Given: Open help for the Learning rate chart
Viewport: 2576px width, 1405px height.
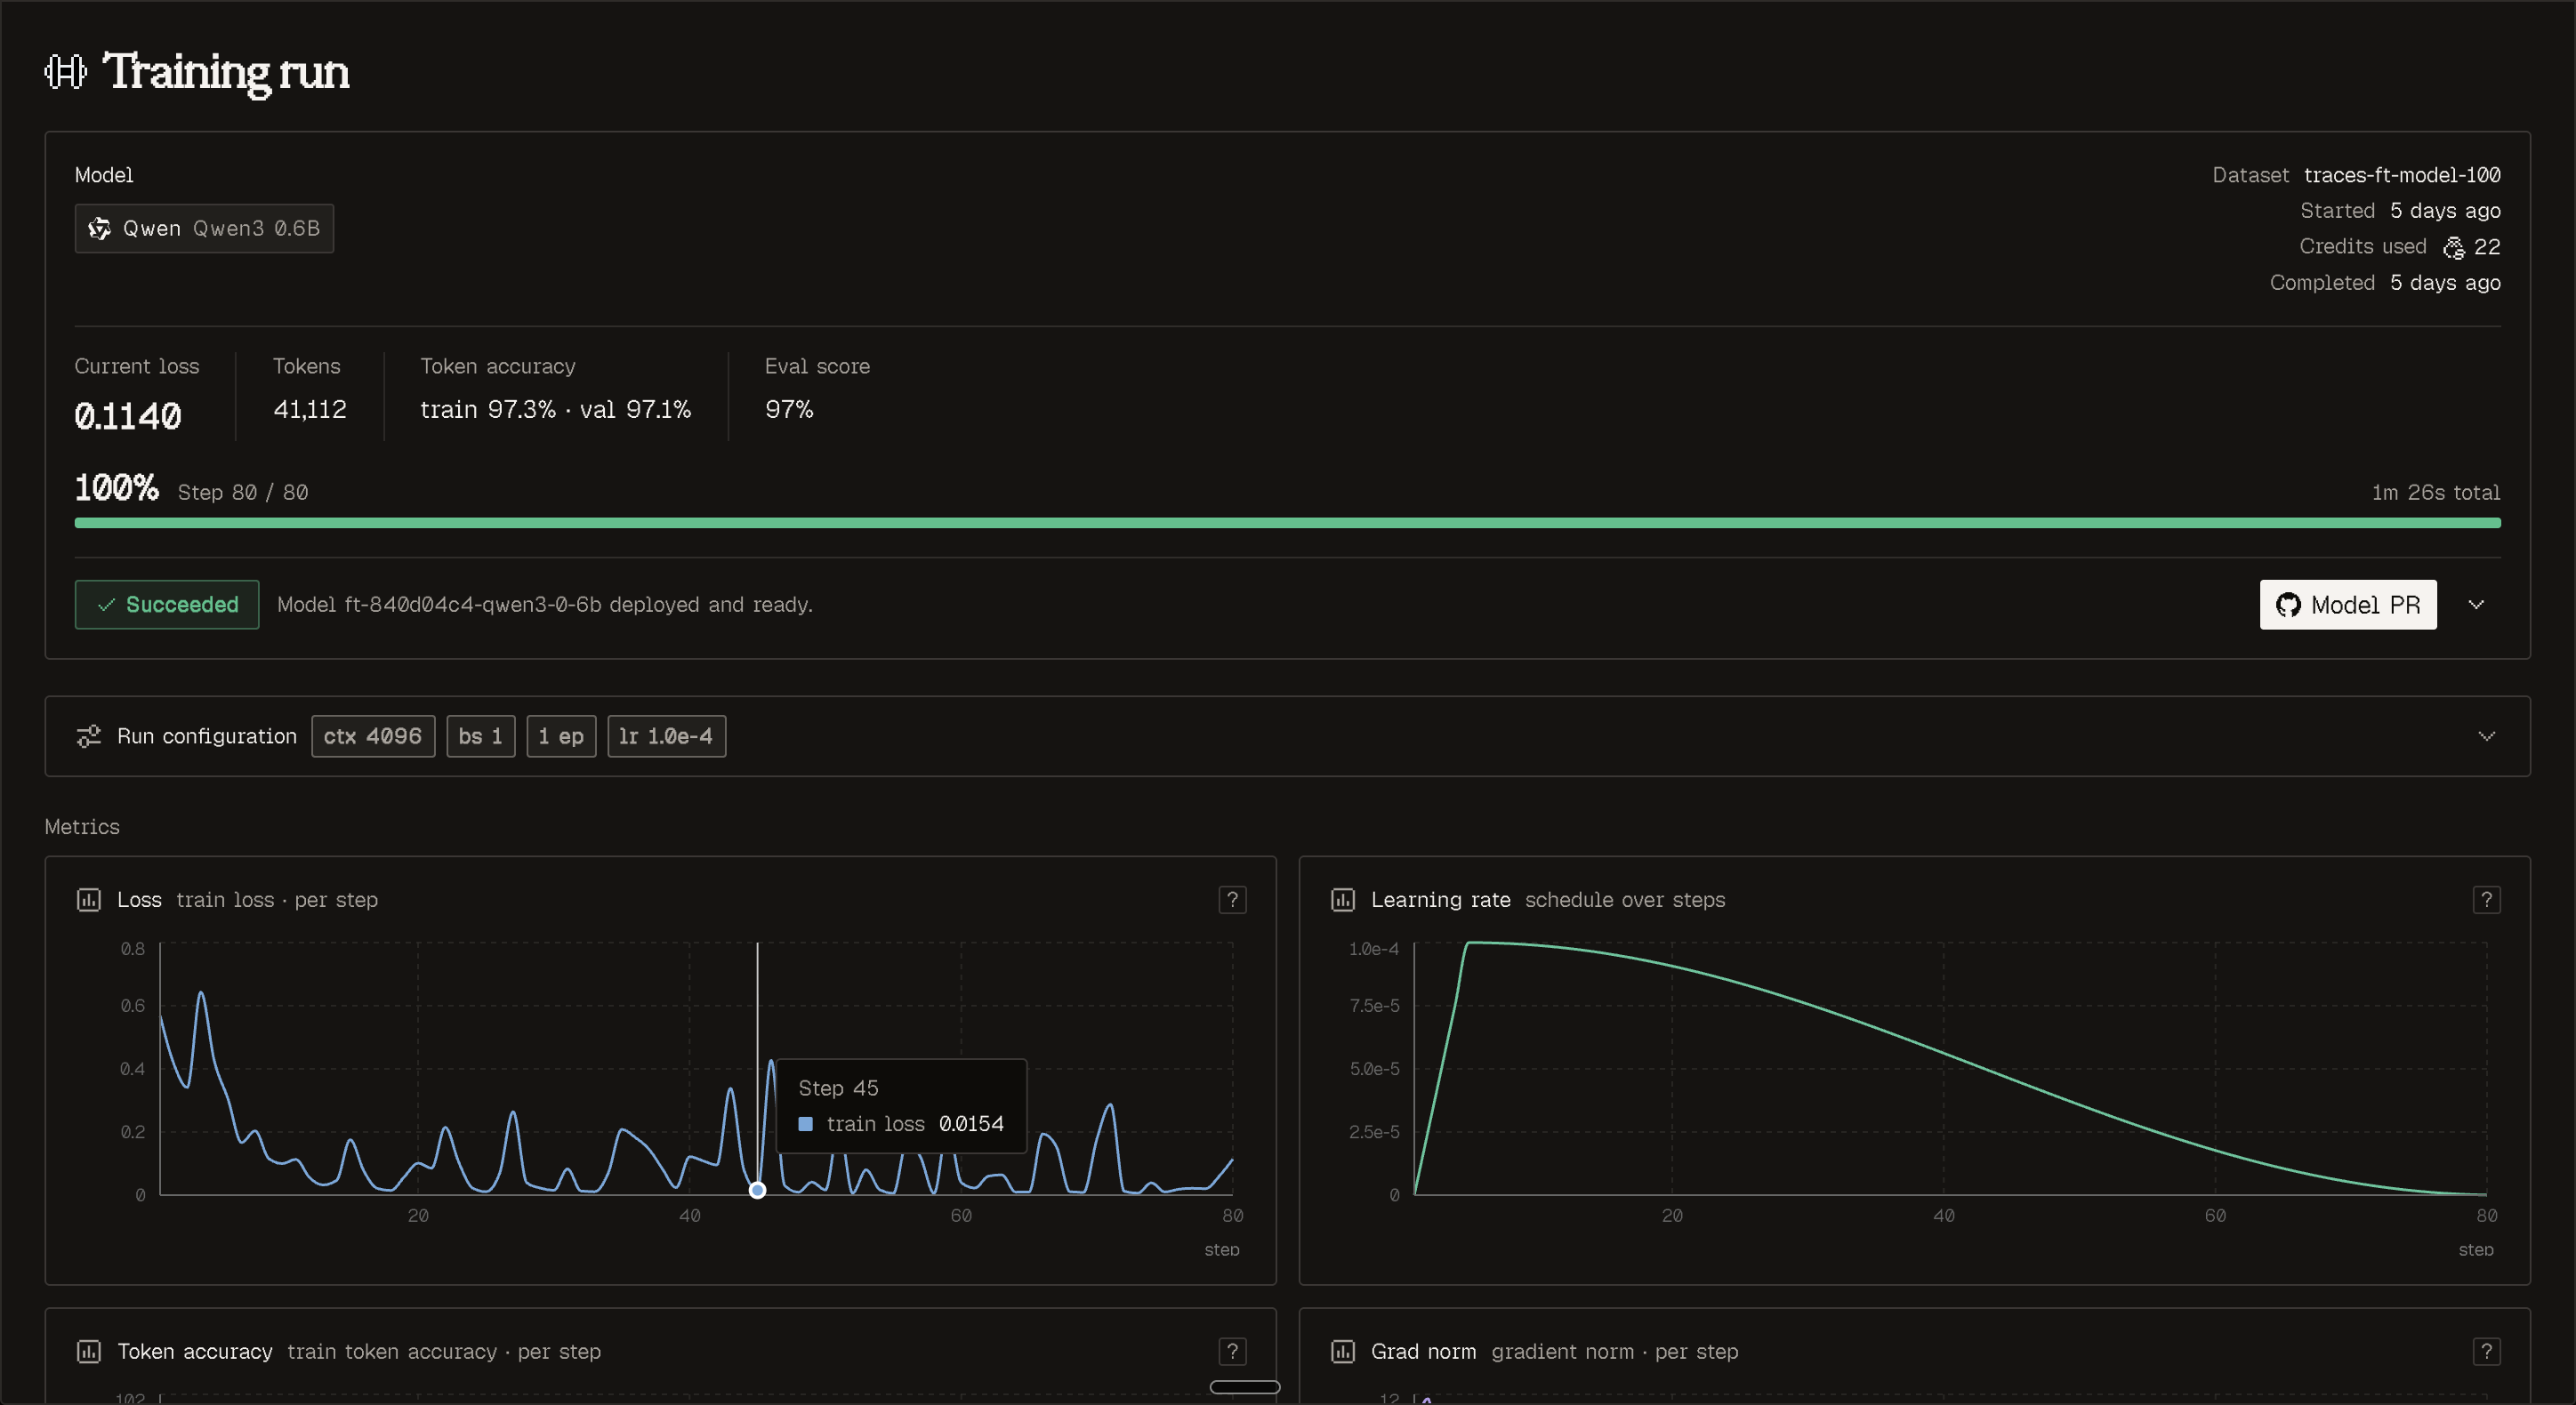Looking at the screenshot, I should tap(2487, 900).
